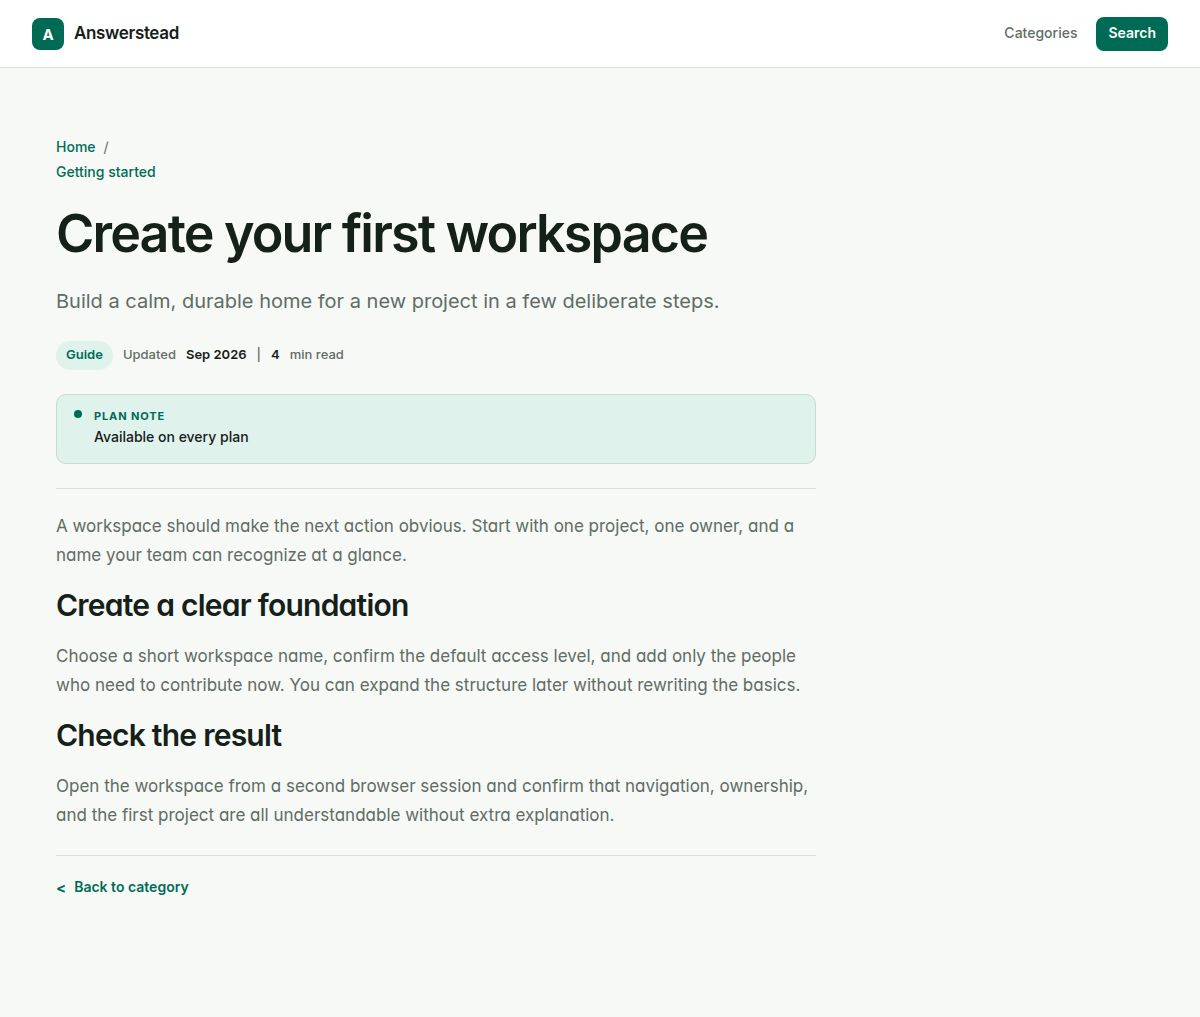Image resolution: width=1200 pixels, height=1017 pixels.
Task: Click the Back to category arrow
Action: (x=61, y=888)
